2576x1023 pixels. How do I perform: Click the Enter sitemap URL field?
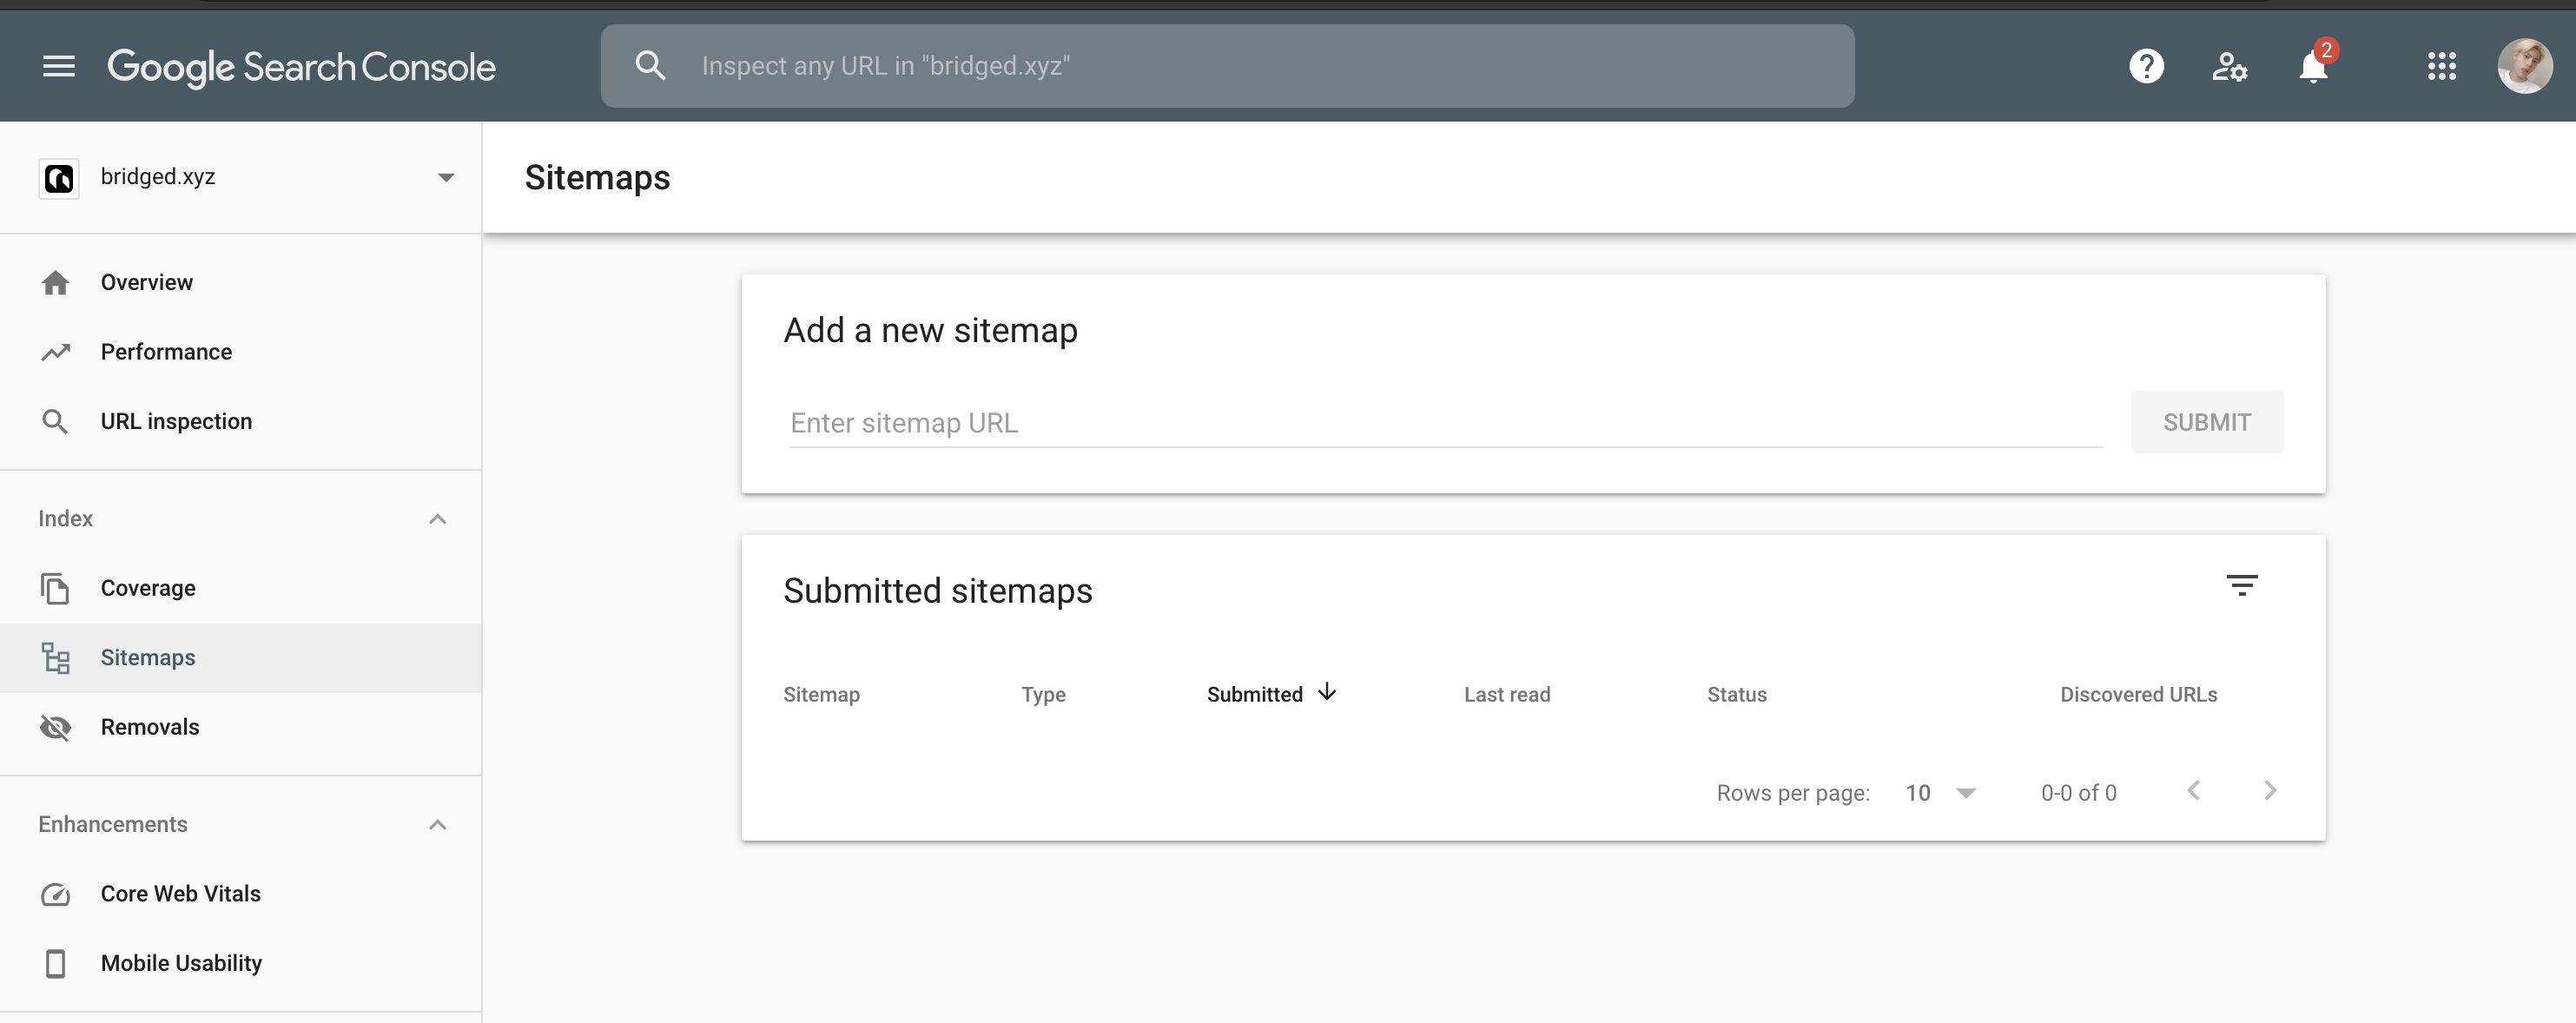pos(1445,423)
